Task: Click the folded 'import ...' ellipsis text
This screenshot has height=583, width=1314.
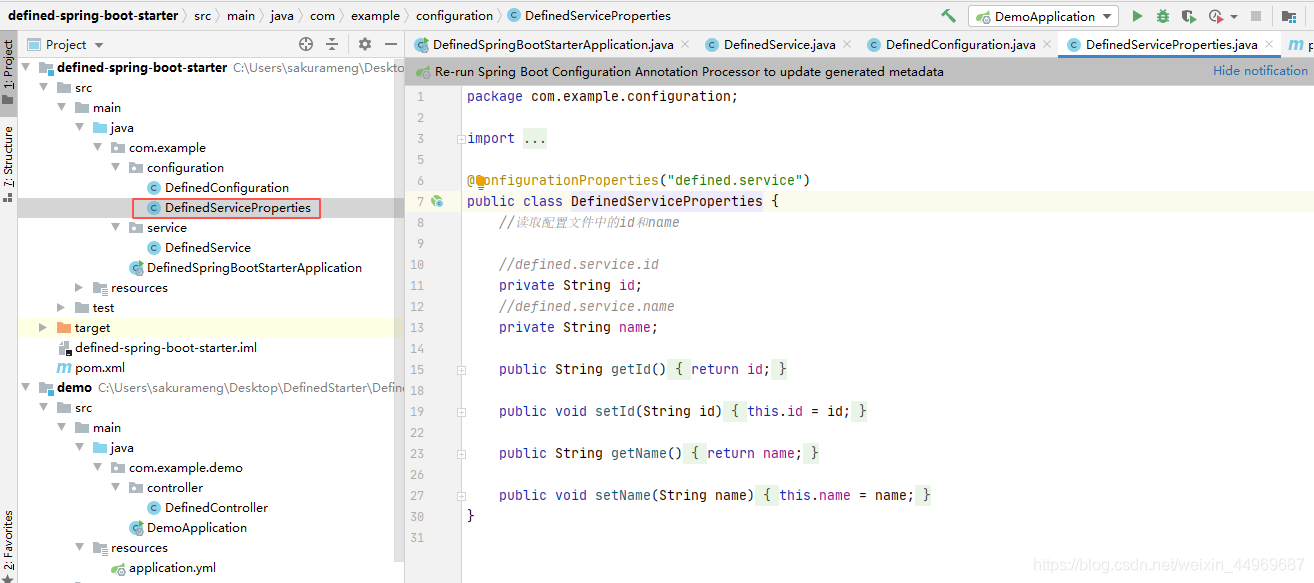Action: [x=535, y=139]
